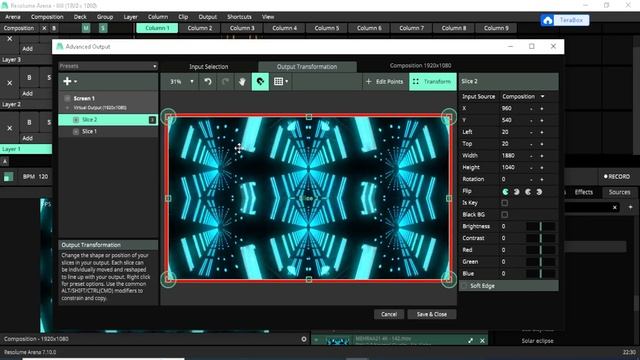This screenshot has width=640, height=360.
Task: Select the first Flip option icon
Action: click(505, 191)
